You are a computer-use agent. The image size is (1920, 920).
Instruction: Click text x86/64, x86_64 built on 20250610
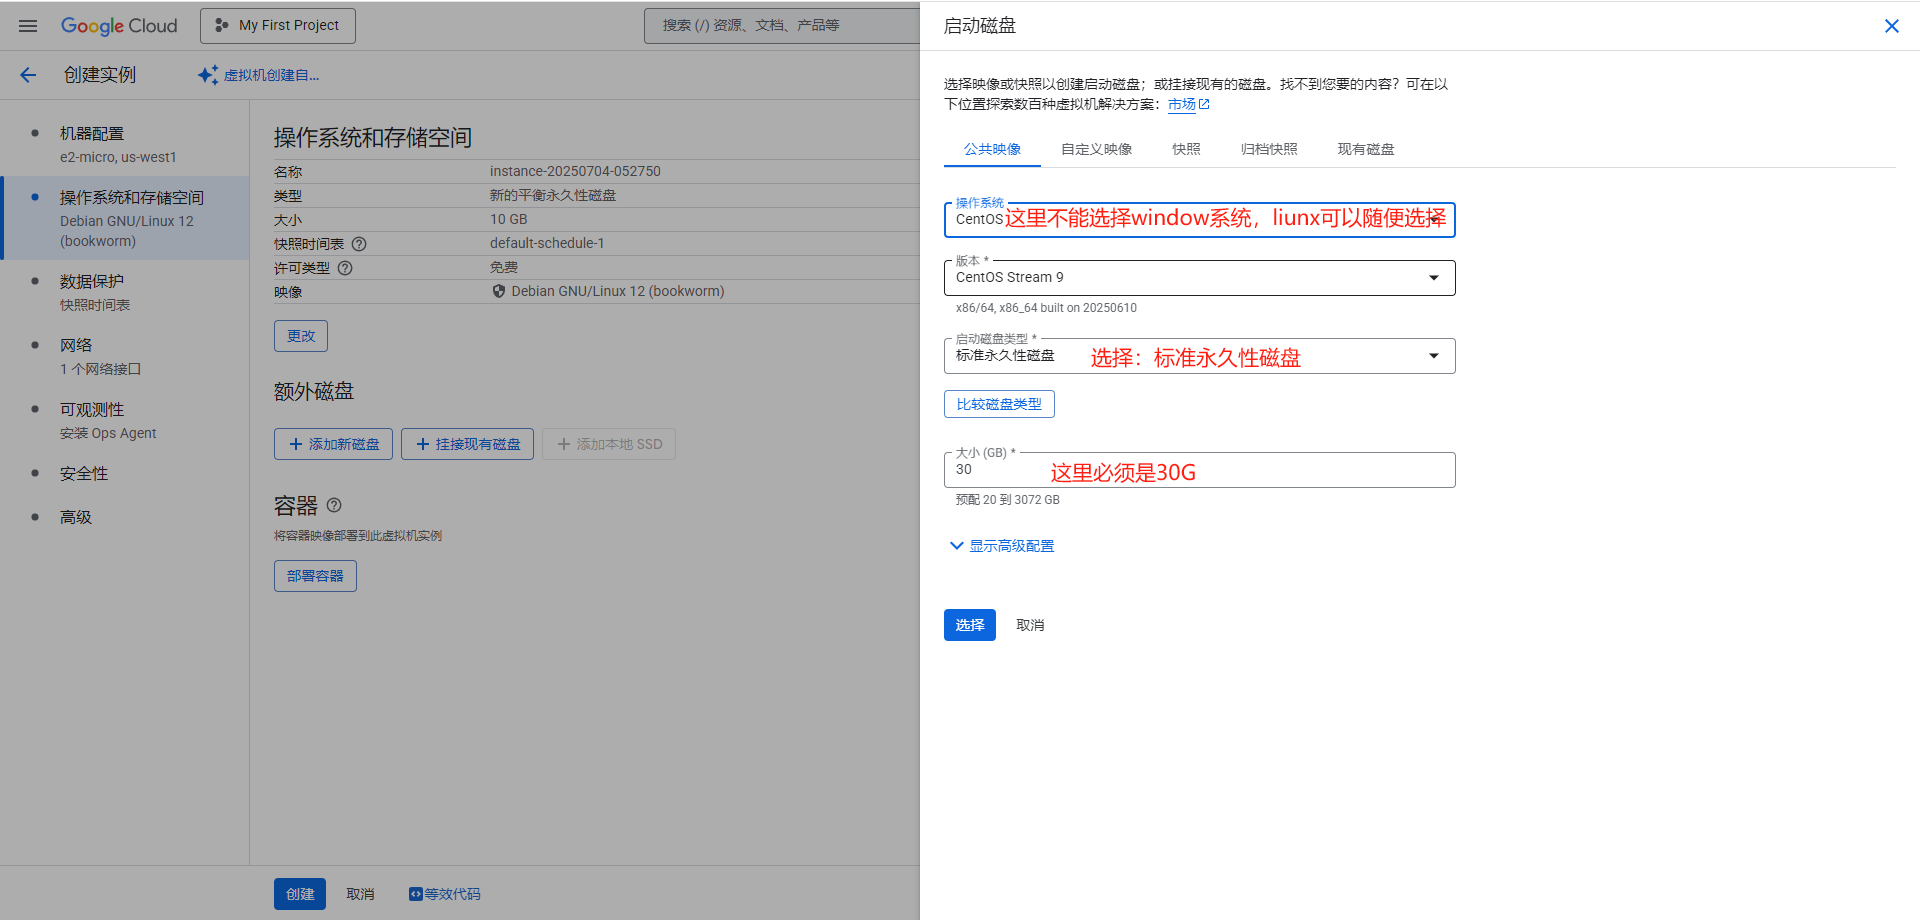click(x=1046, y=308)
